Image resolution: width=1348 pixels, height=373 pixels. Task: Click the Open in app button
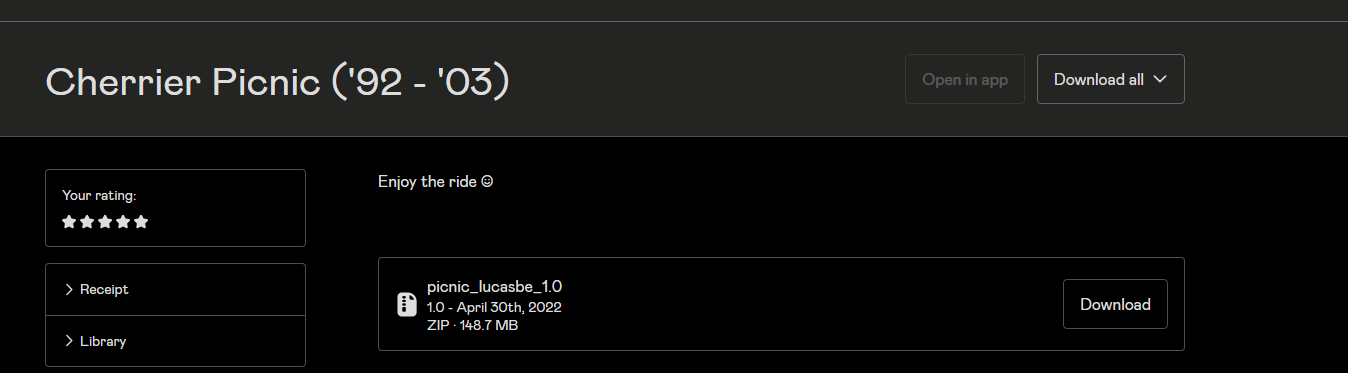coord(965,79)
